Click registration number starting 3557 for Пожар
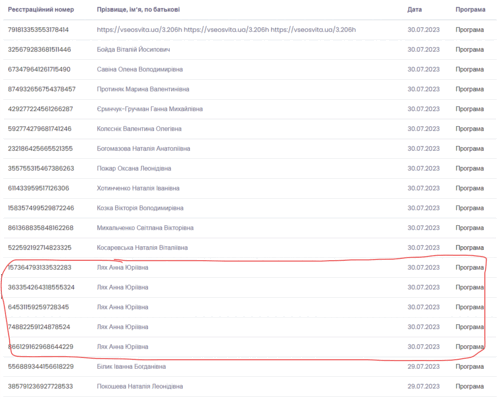 tap(41, 168)
